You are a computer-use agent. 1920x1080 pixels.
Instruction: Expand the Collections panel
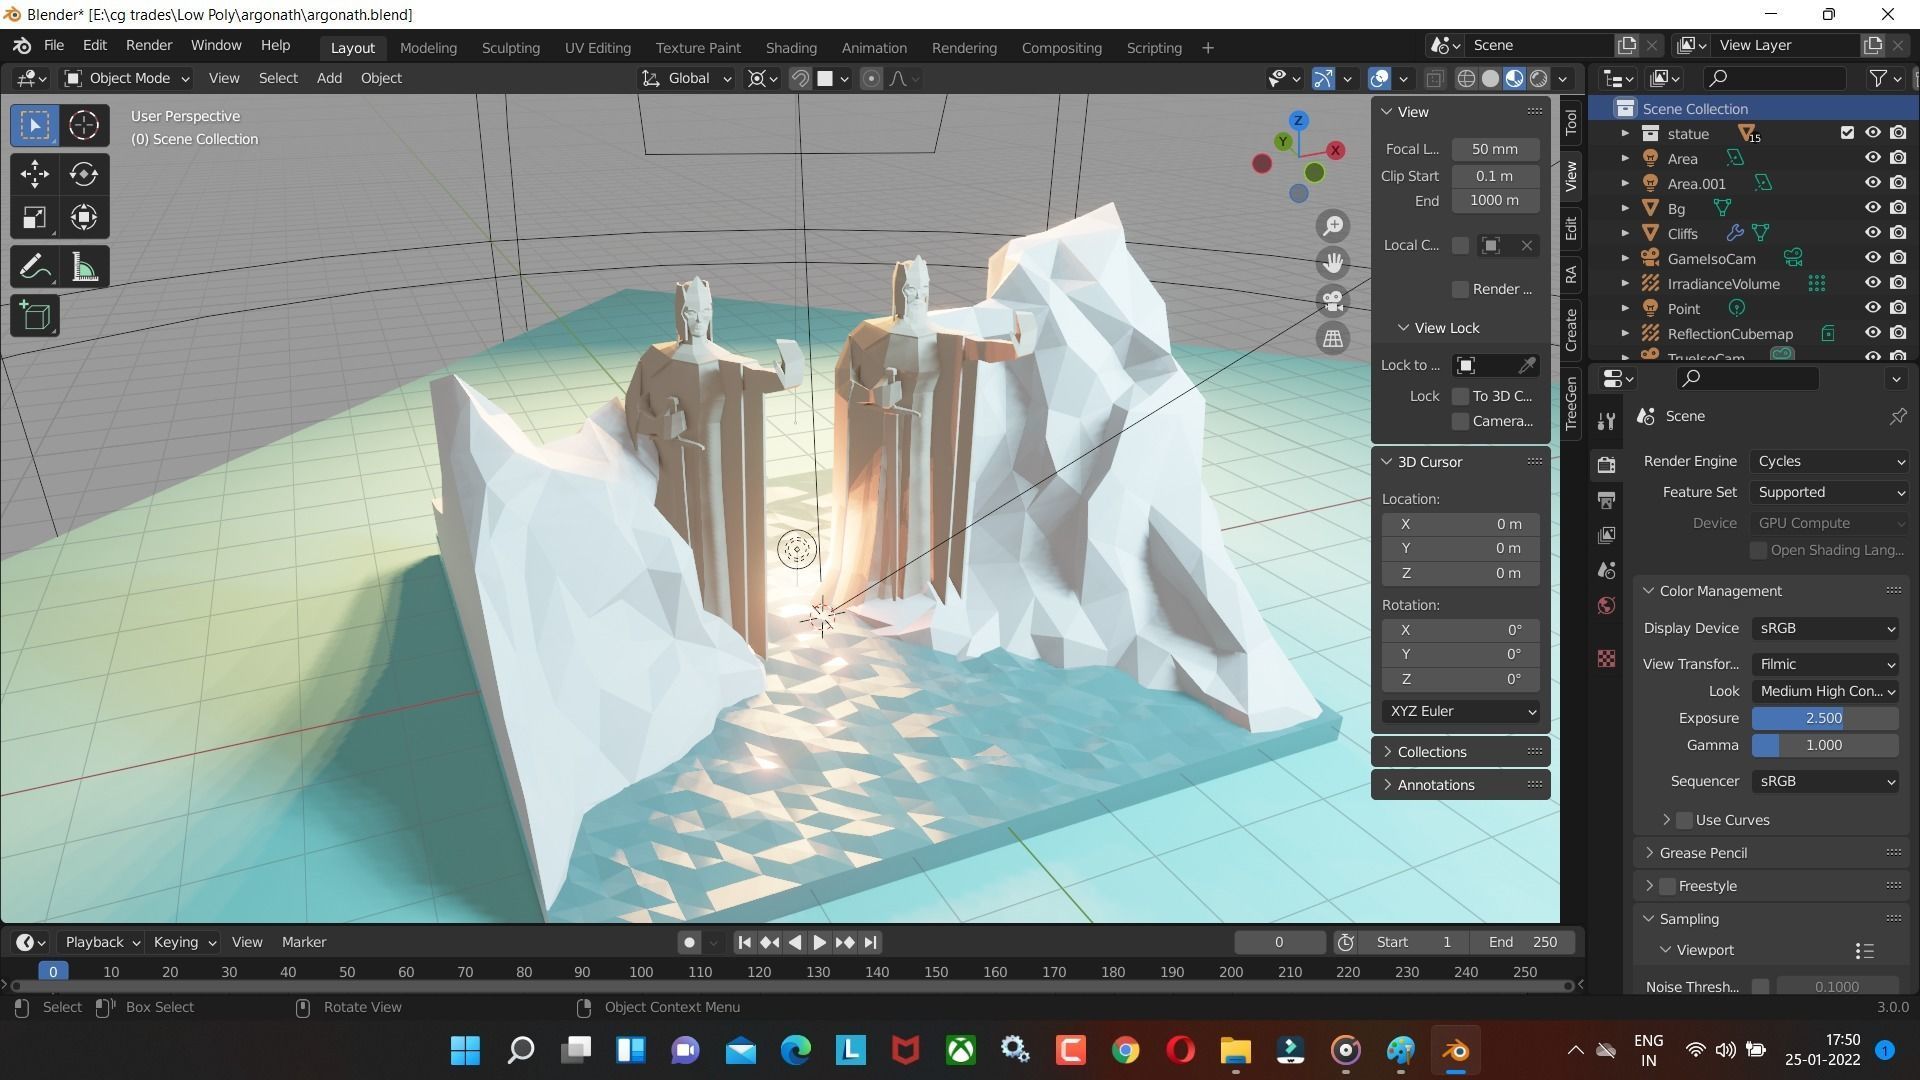coord(1460,752)
